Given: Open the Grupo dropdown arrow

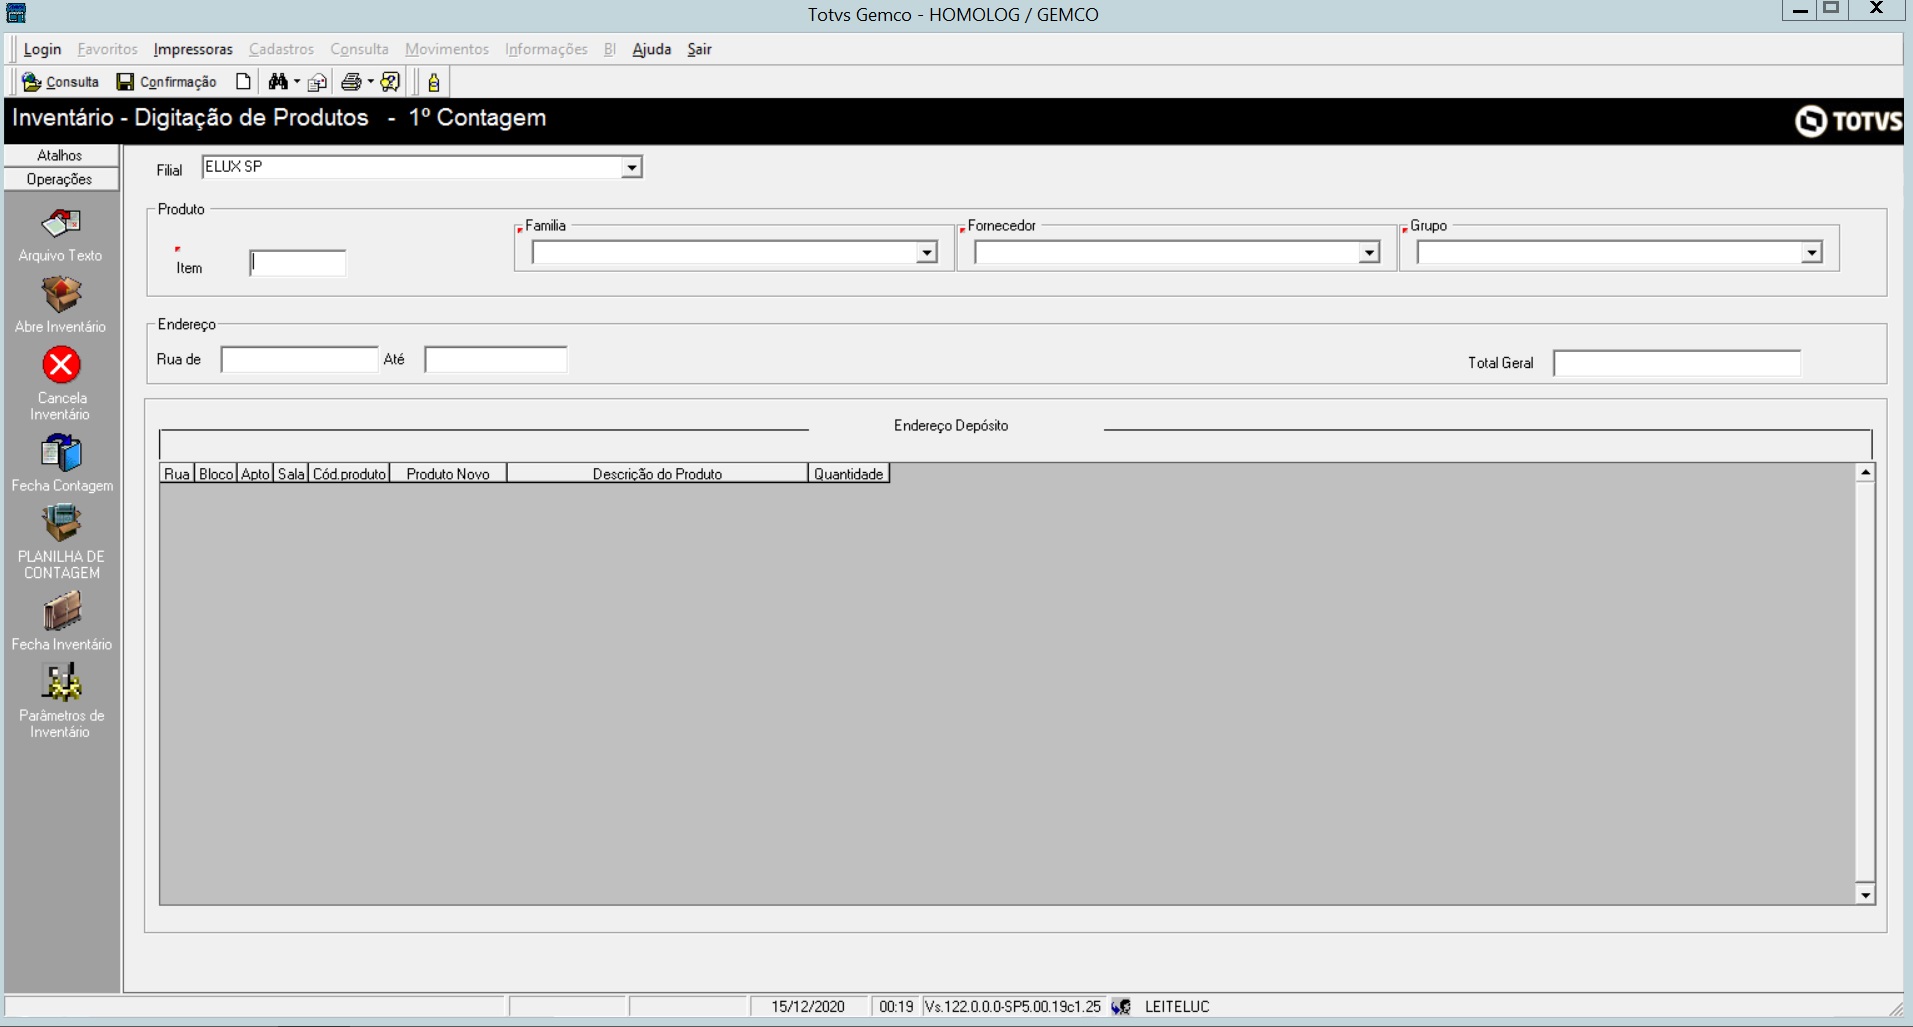Looking at the screenshot, I should coord(1812,253).
